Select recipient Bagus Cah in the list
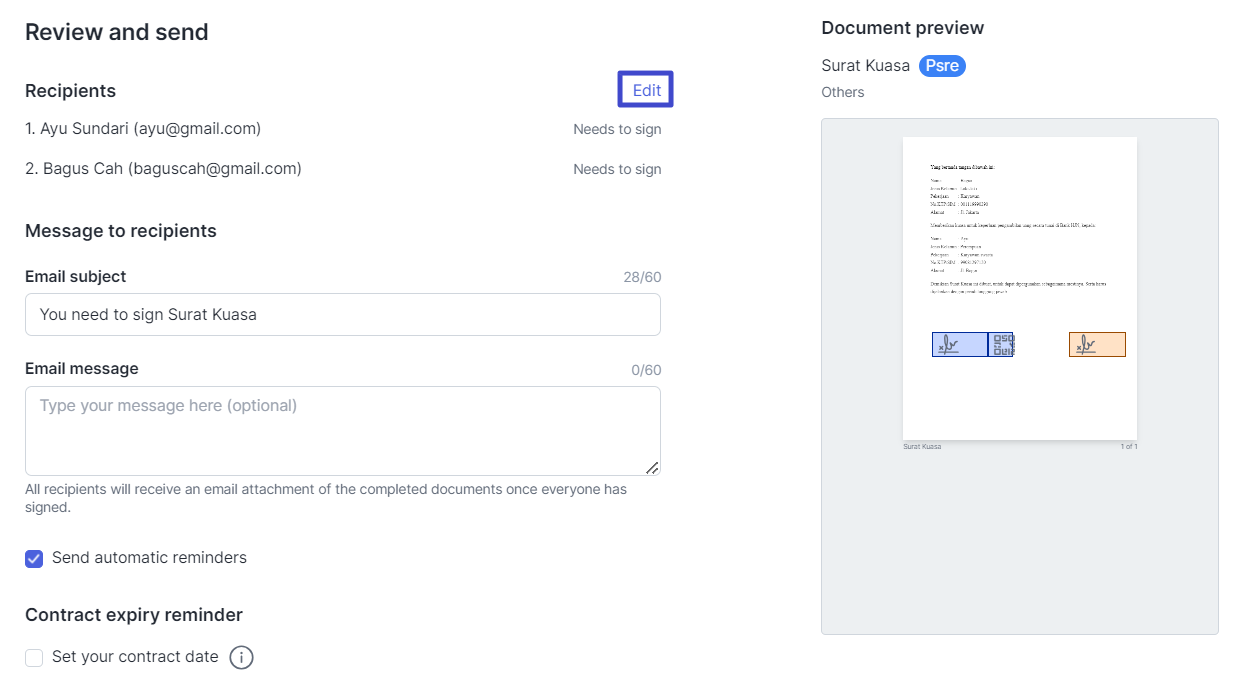The image size is (1238, 686). pyautogui.click(x=164, y=168)
